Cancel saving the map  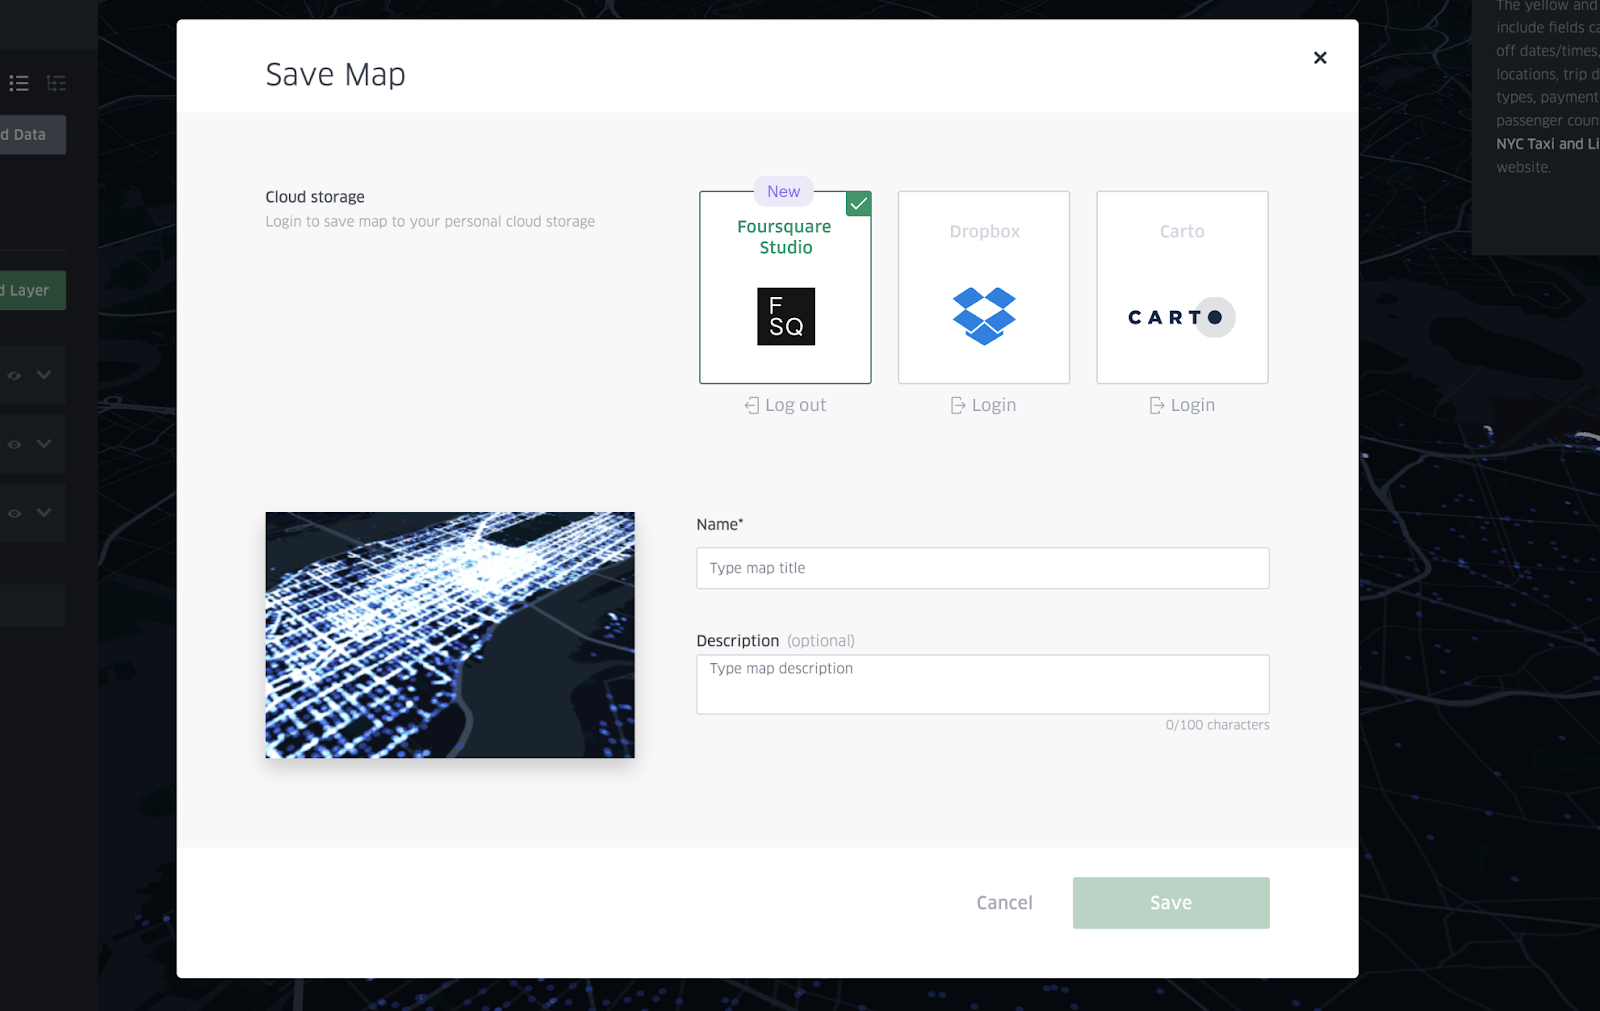[x=1004, y=903]
